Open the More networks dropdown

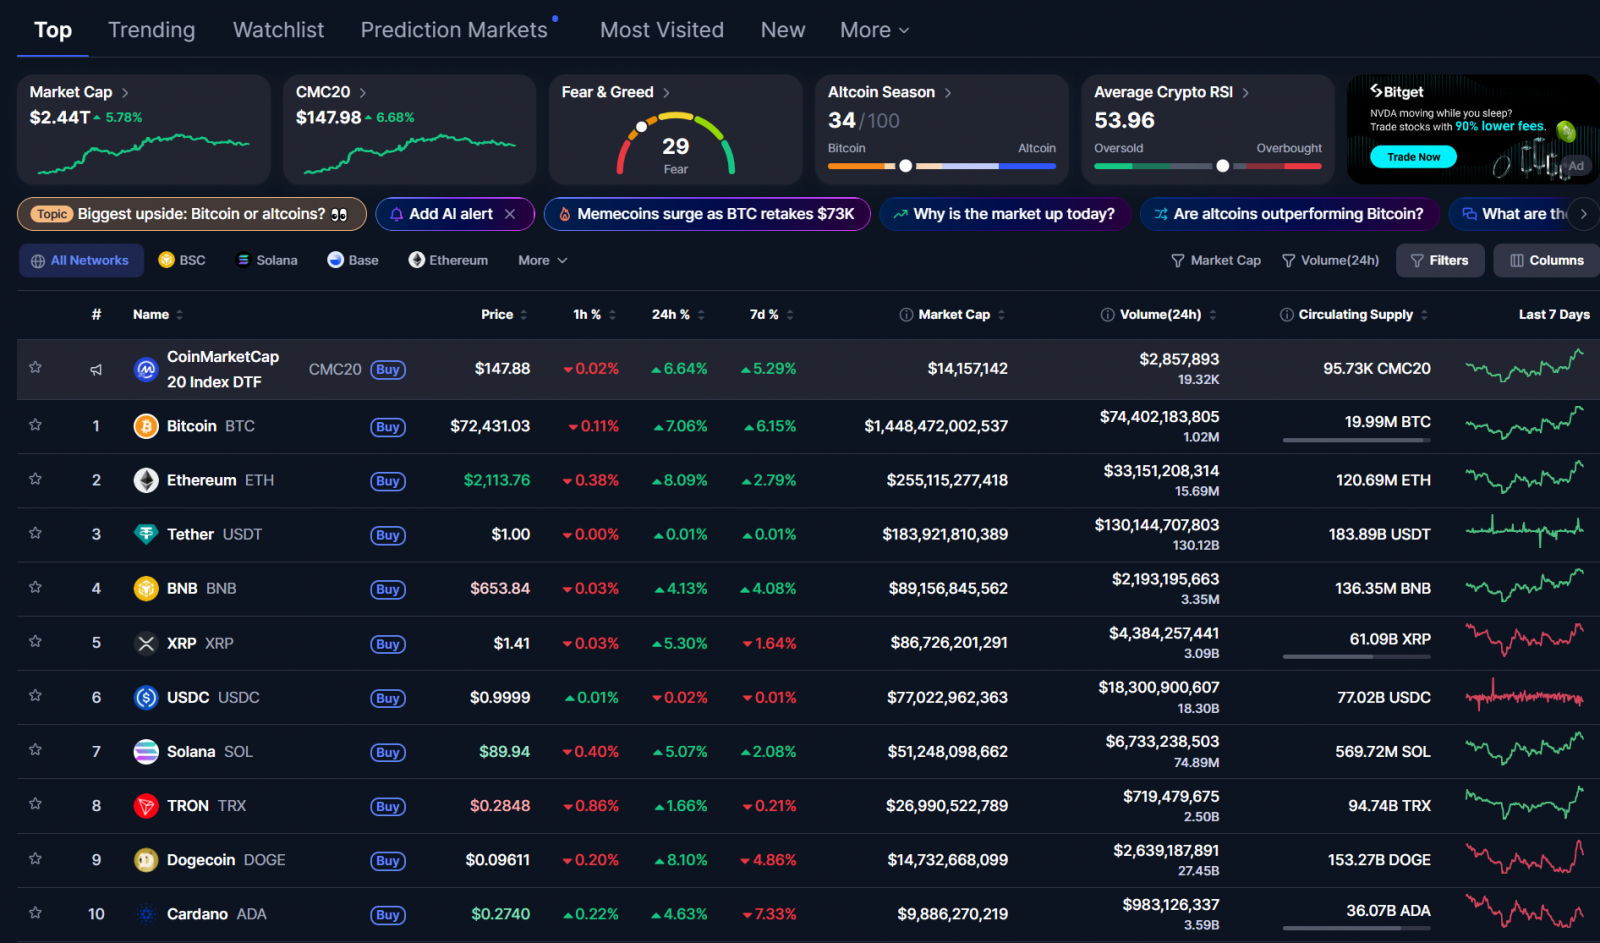[542, 260]
